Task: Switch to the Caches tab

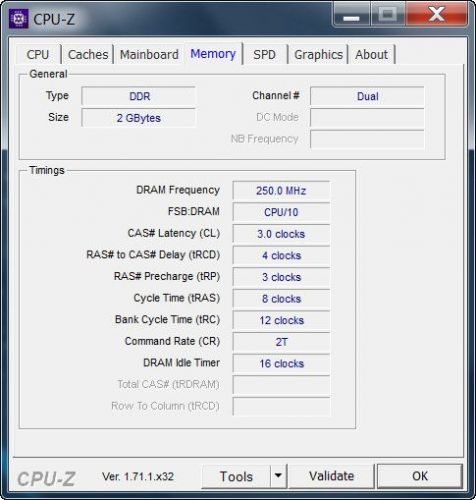Action: (x=88, y=54)
